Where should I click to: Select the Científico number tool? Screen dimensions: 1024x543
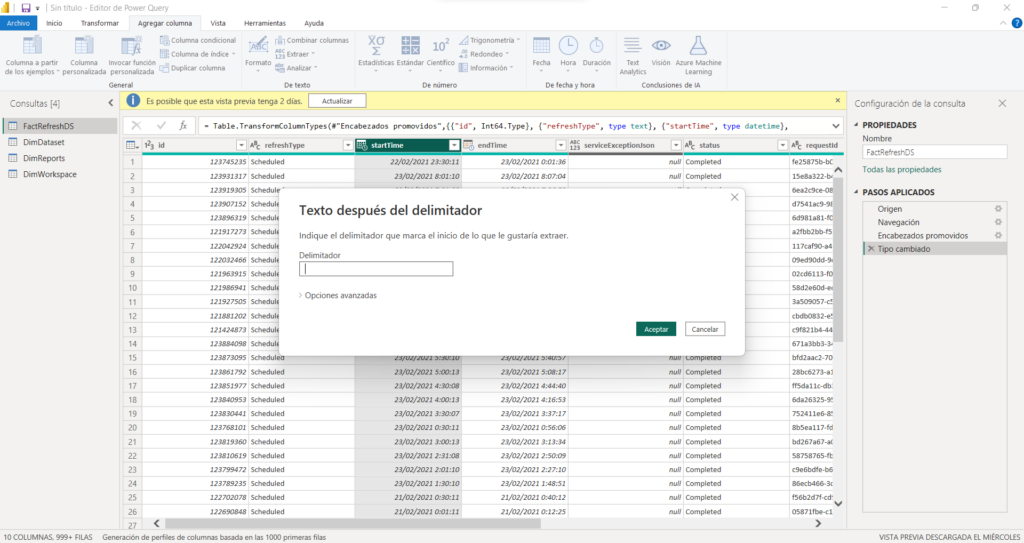click(440, 46)
